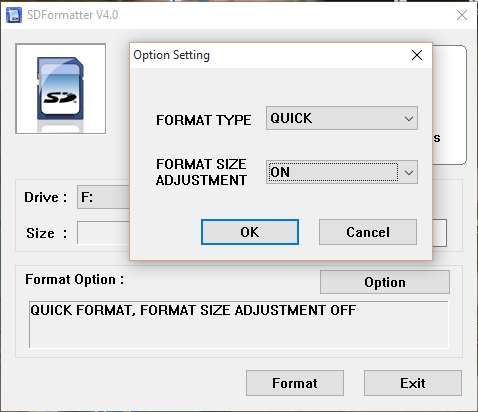Close the Option Setting dialog with X
The width and height of the screenshot is (478, 412).
[417, 55]
